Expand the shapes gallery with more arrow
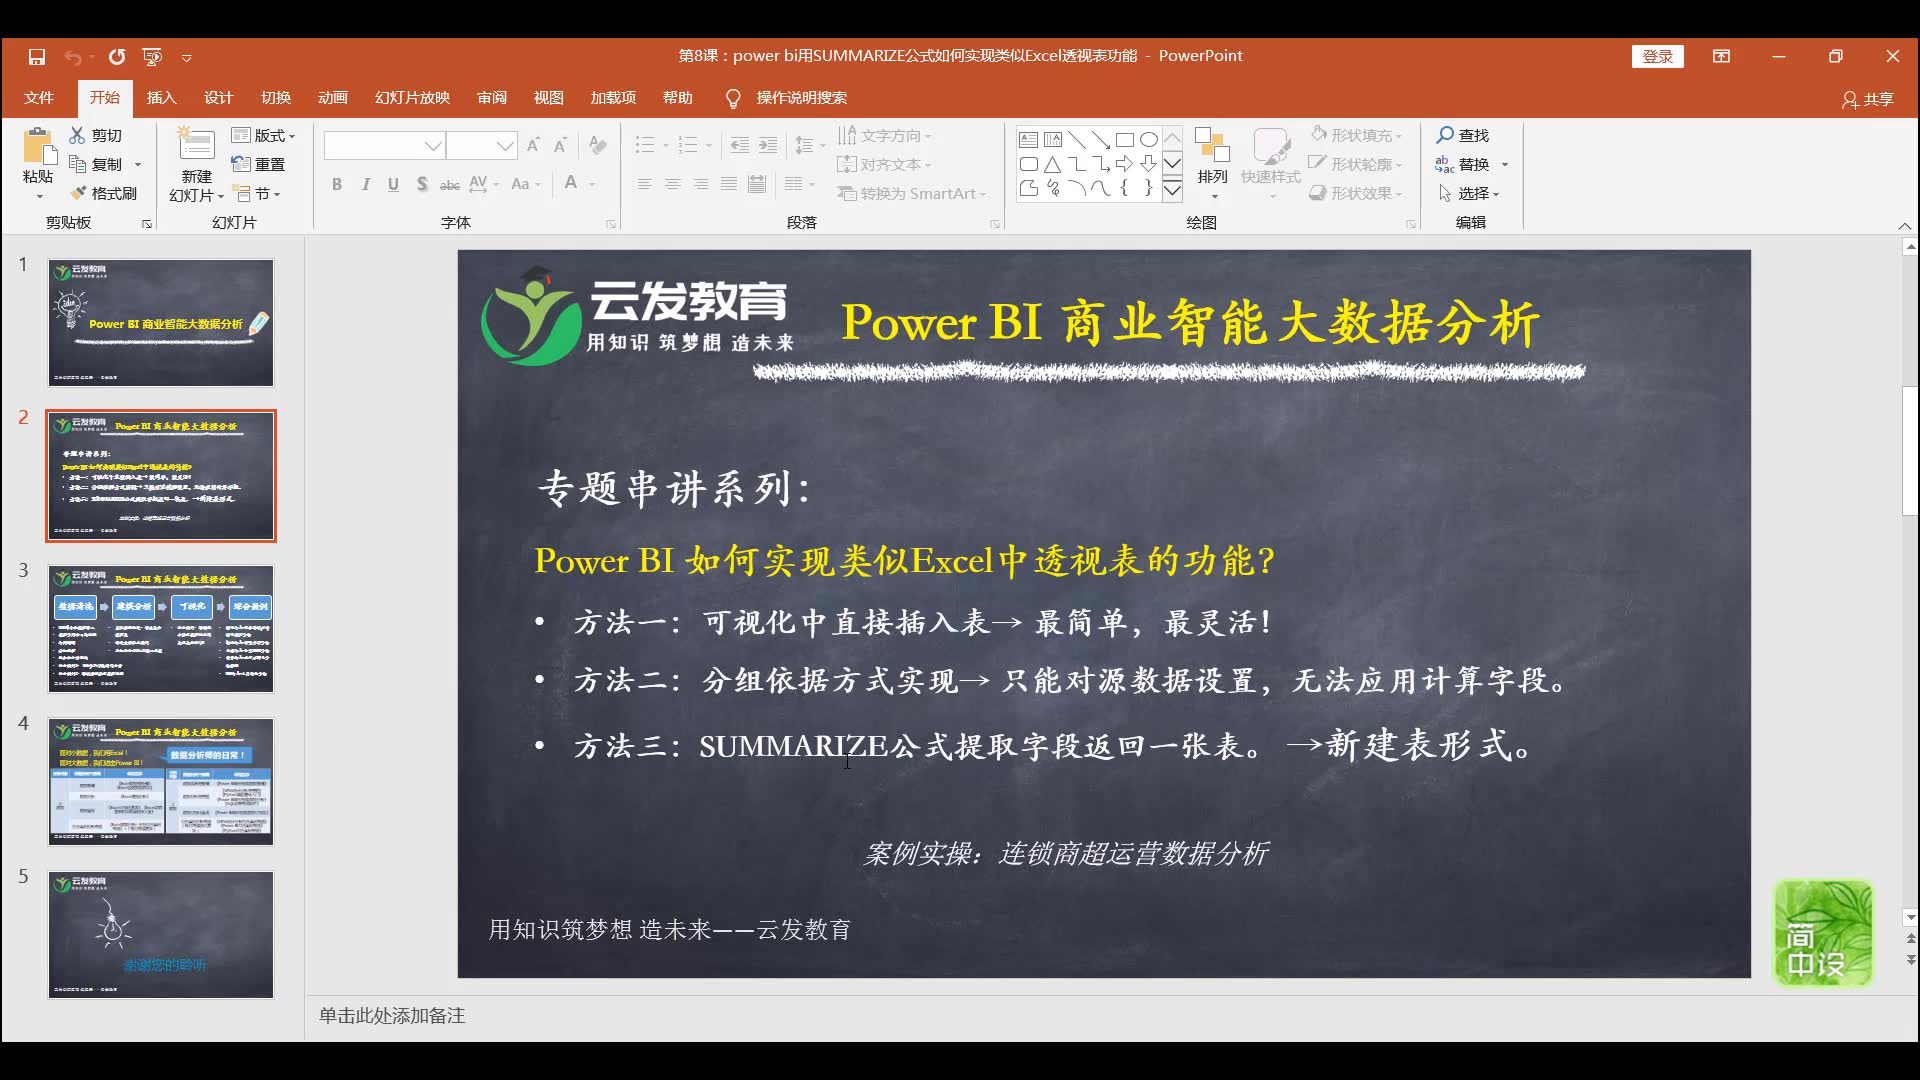1920x1080 pixels. [1173, 189]
